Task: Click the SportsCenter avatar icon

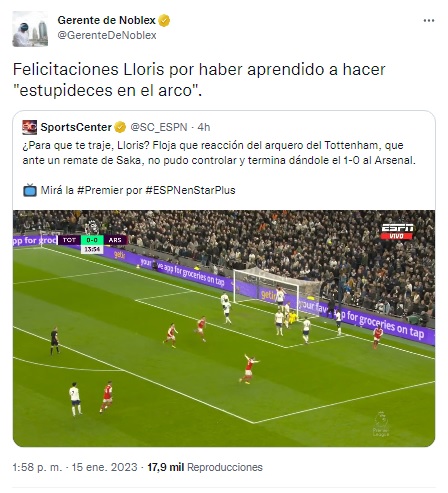Action: 30,127
